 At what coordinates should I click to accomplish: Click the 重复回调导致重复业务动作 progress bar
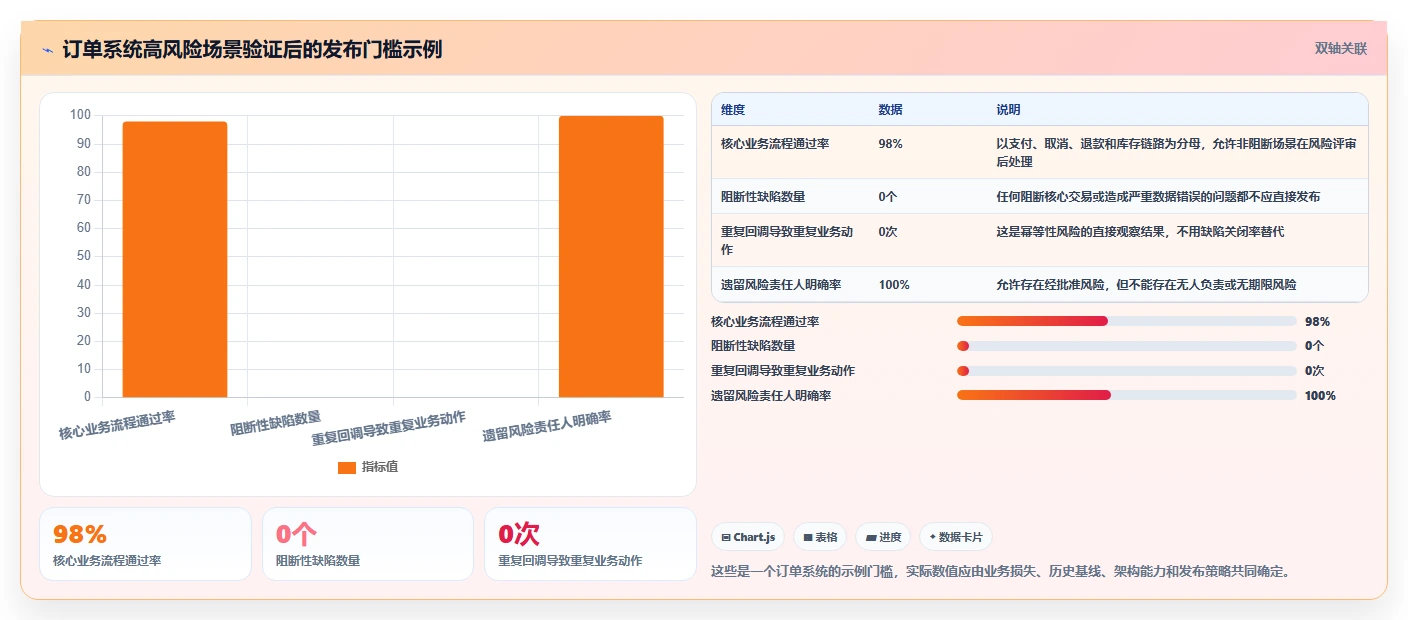pos(1126,371)
